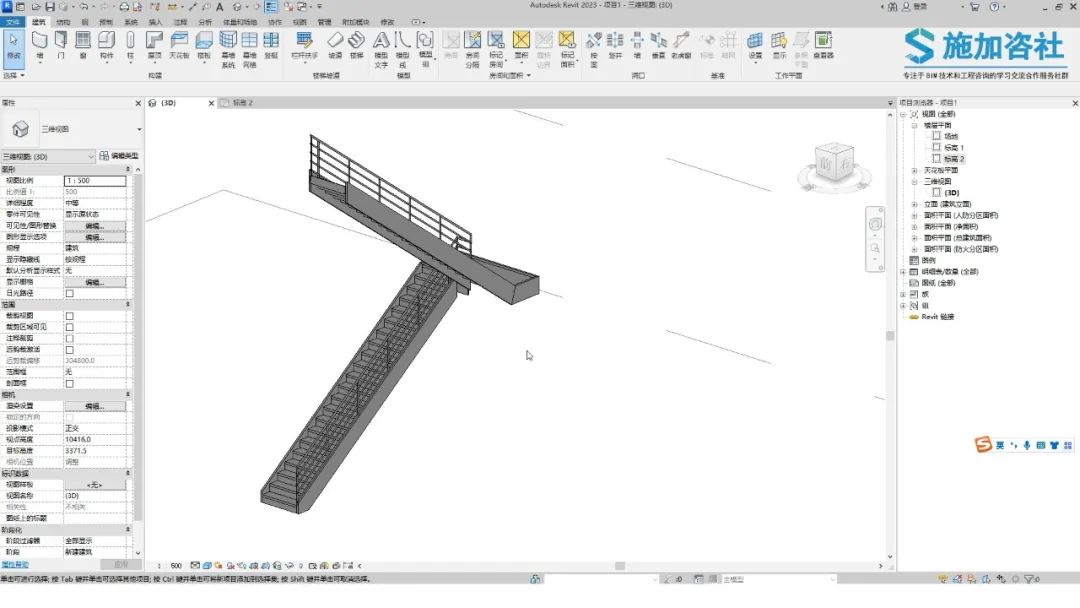Select the Window (窗) tool
The height and width of the screenshot is (608, 1080).
(x=83, y=45)
